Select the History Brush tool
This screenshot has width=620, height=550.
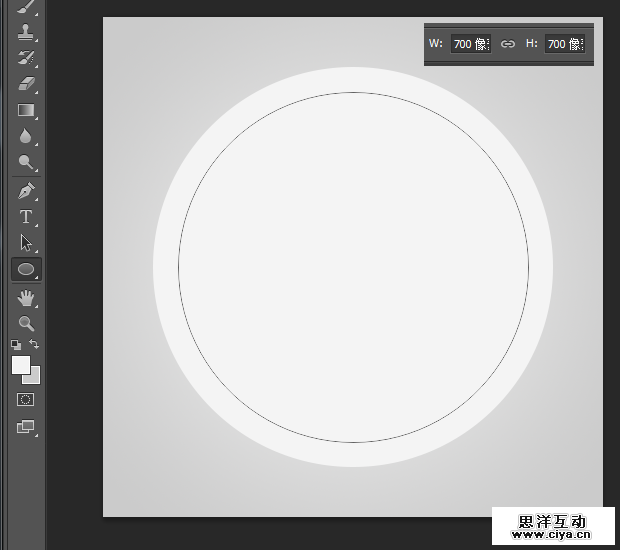(x=26, y=58)
